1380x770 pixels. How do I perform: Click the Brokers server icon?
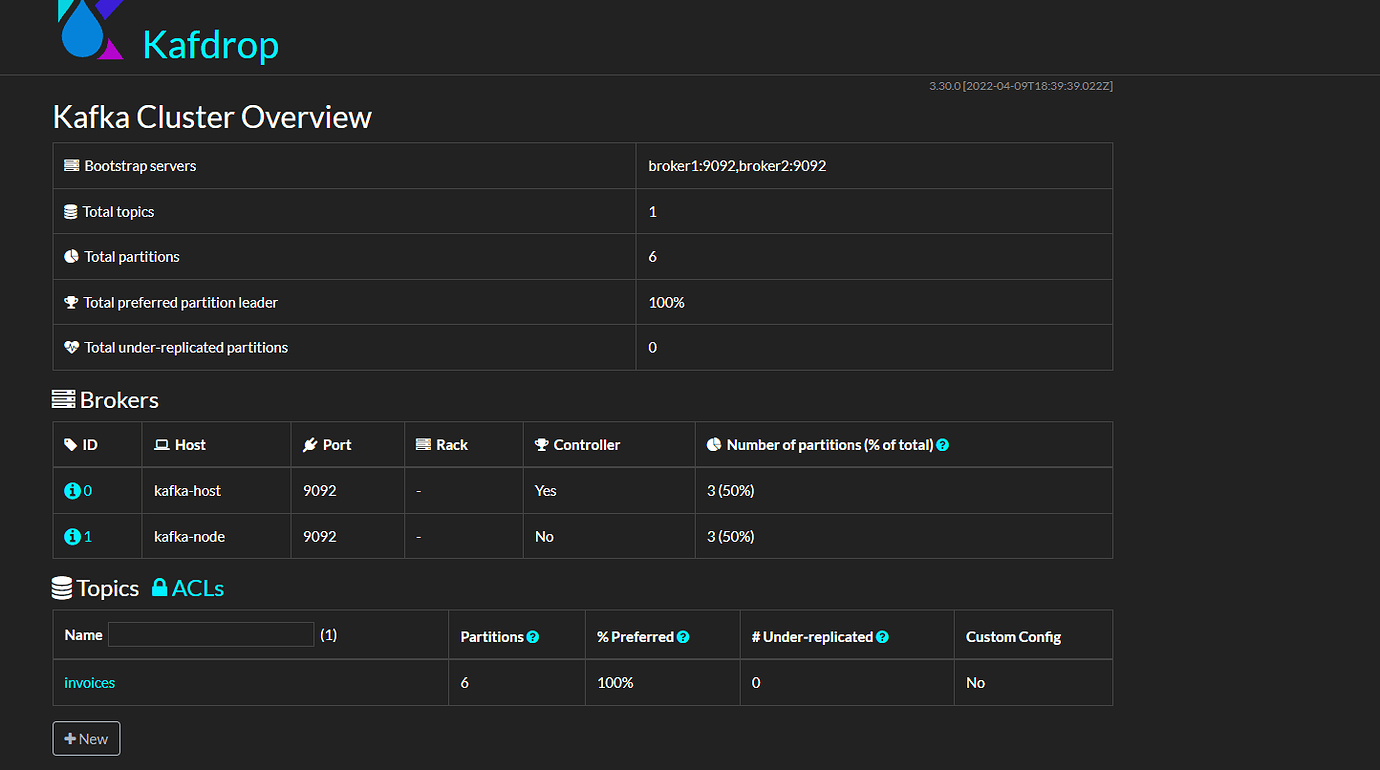pyautogui.click(x=64, y=400)
